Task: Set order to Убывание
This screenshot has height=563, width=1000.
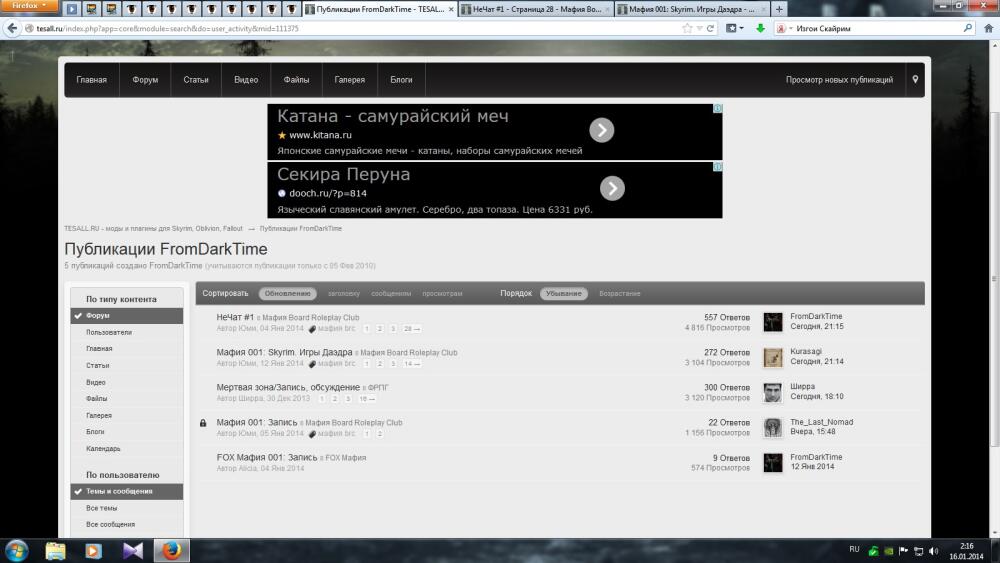Action: coord(563,293)
